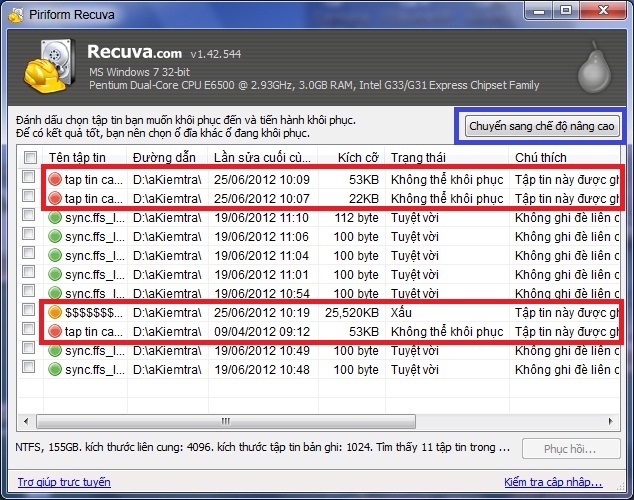Screen dimensions: 634x500
Task: Sort by the Kích cỡ column header
Action: point(351,157)
